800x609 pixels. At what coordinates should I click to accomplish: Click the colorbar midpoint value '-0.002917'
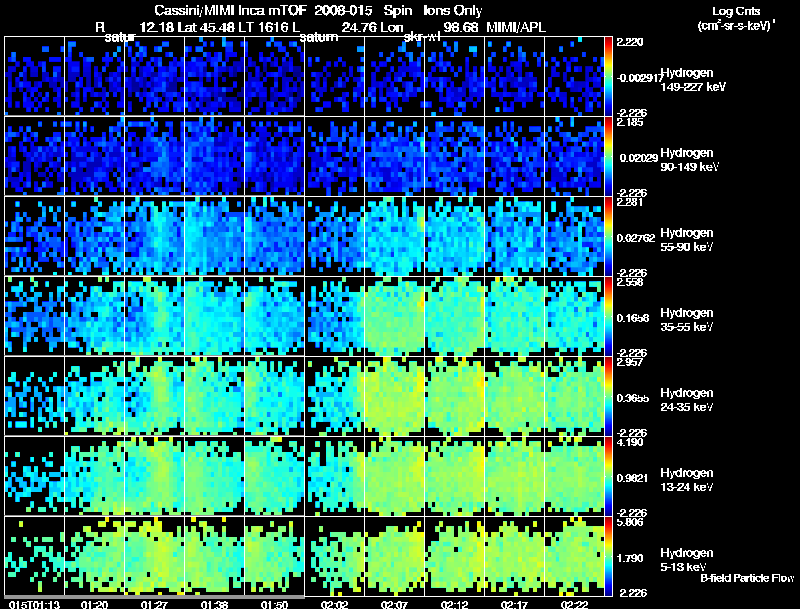[638, 78]
